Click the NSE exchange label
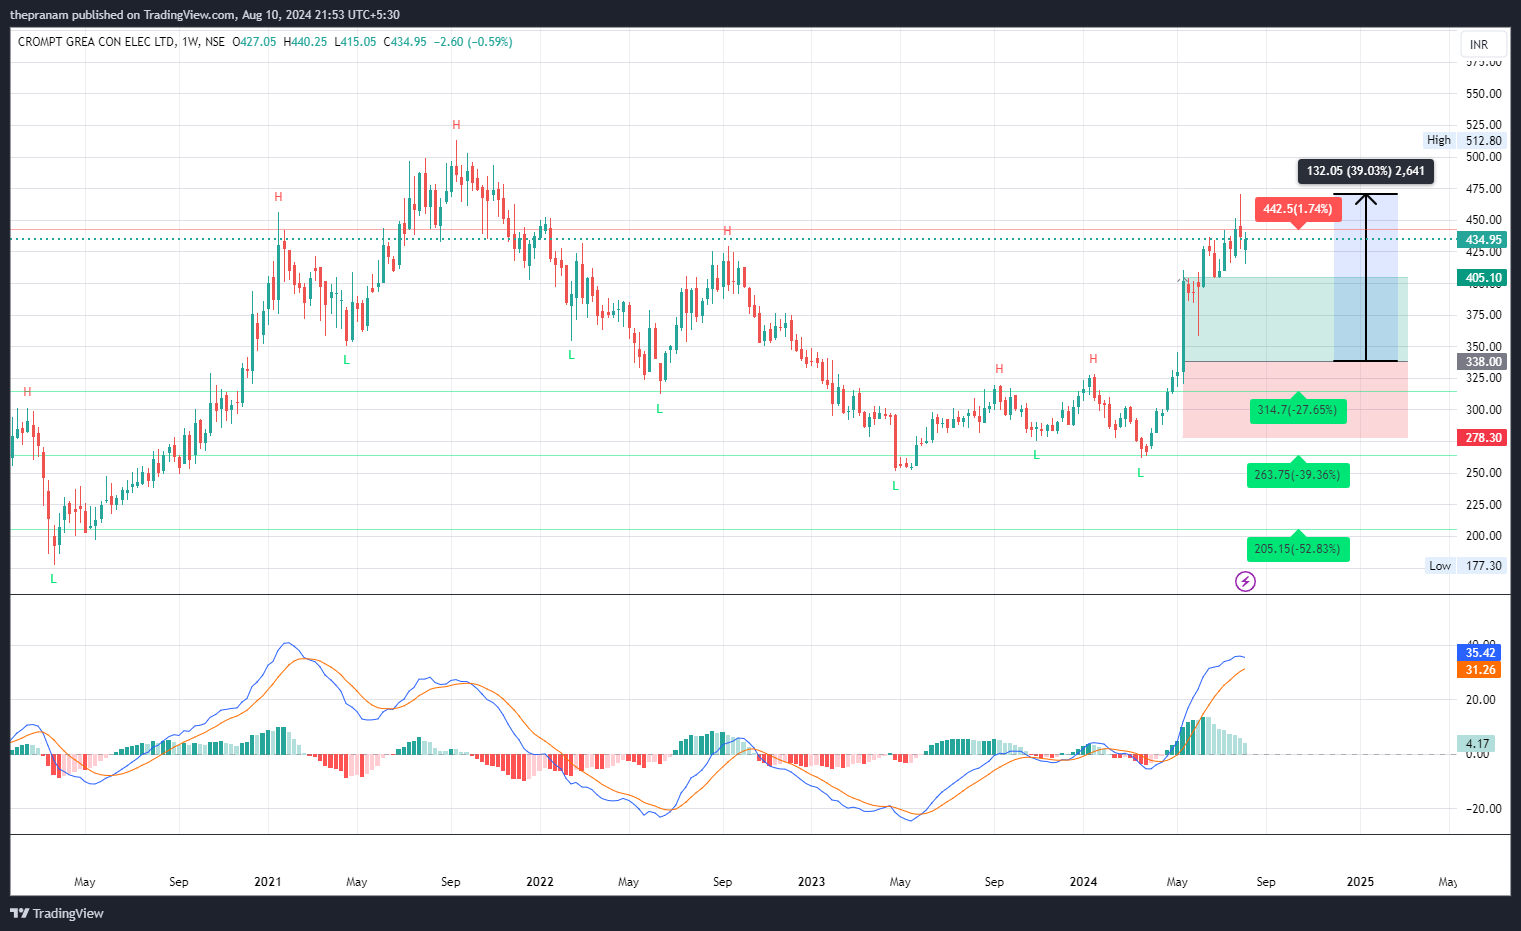 coord(214,42)
